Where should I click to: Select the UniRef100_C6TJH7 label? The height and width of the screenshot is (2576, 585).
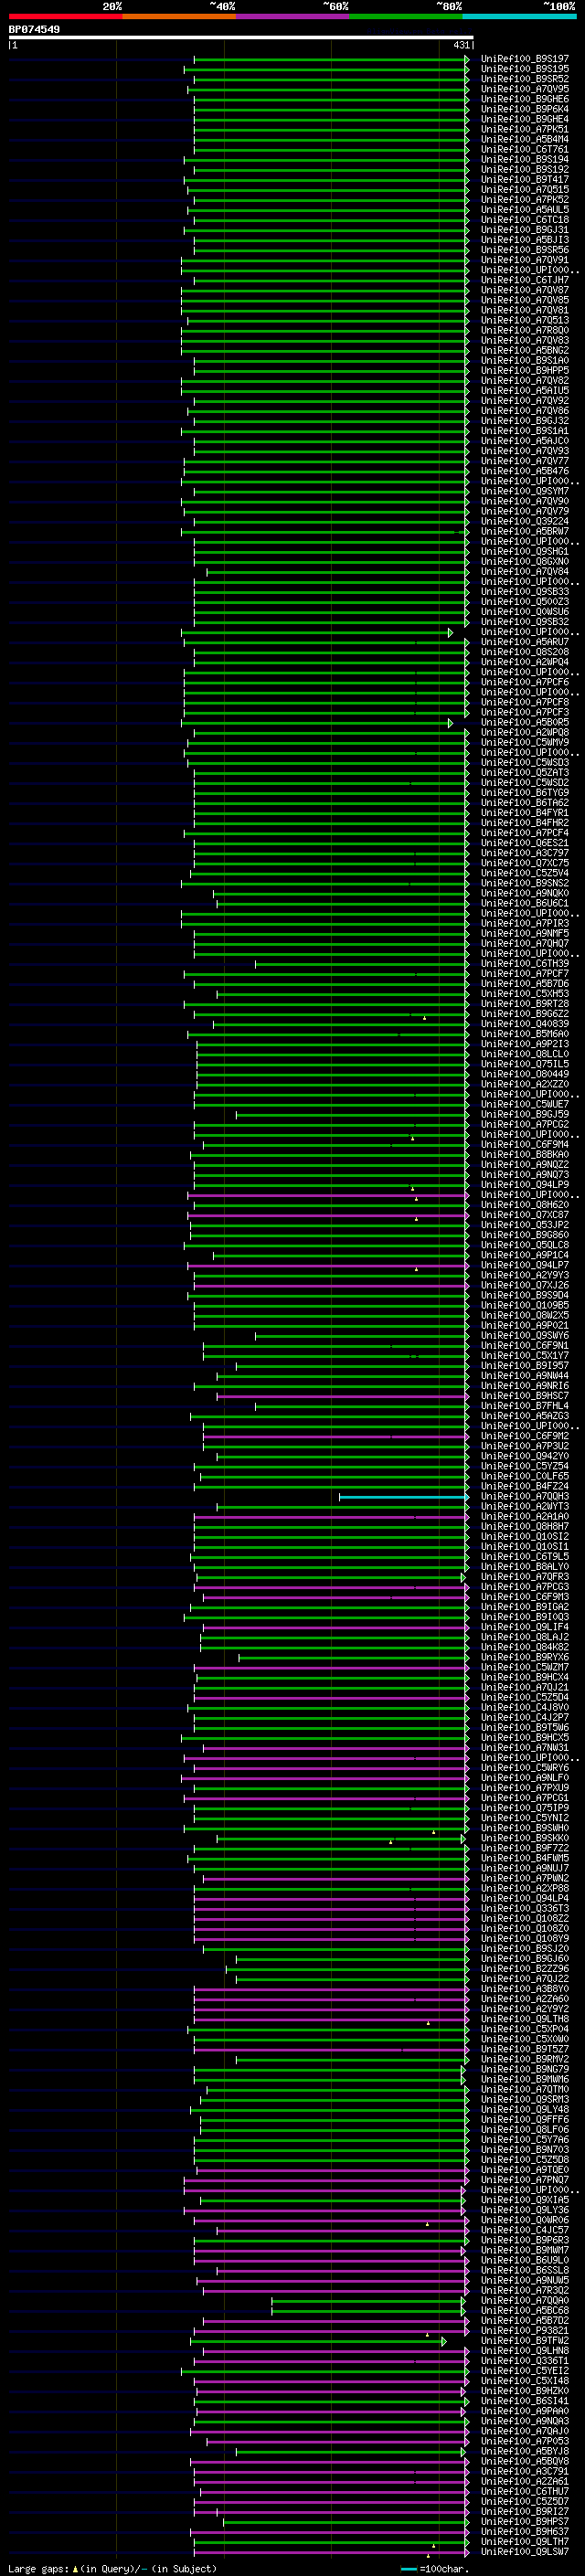(525, 281)
